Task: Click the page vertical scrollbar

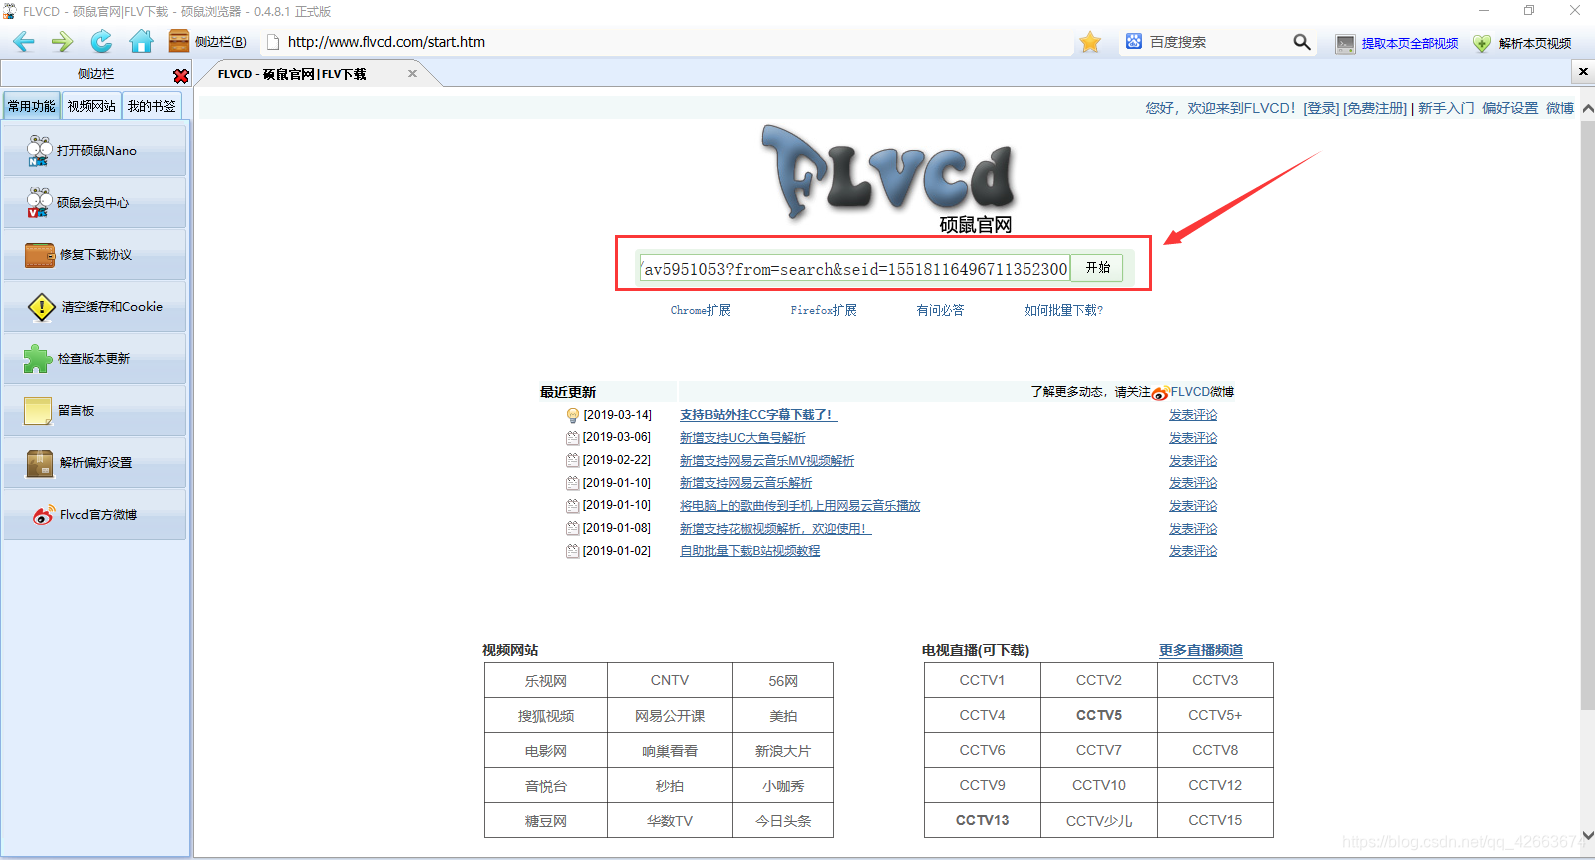Action: coord(1587,415)
